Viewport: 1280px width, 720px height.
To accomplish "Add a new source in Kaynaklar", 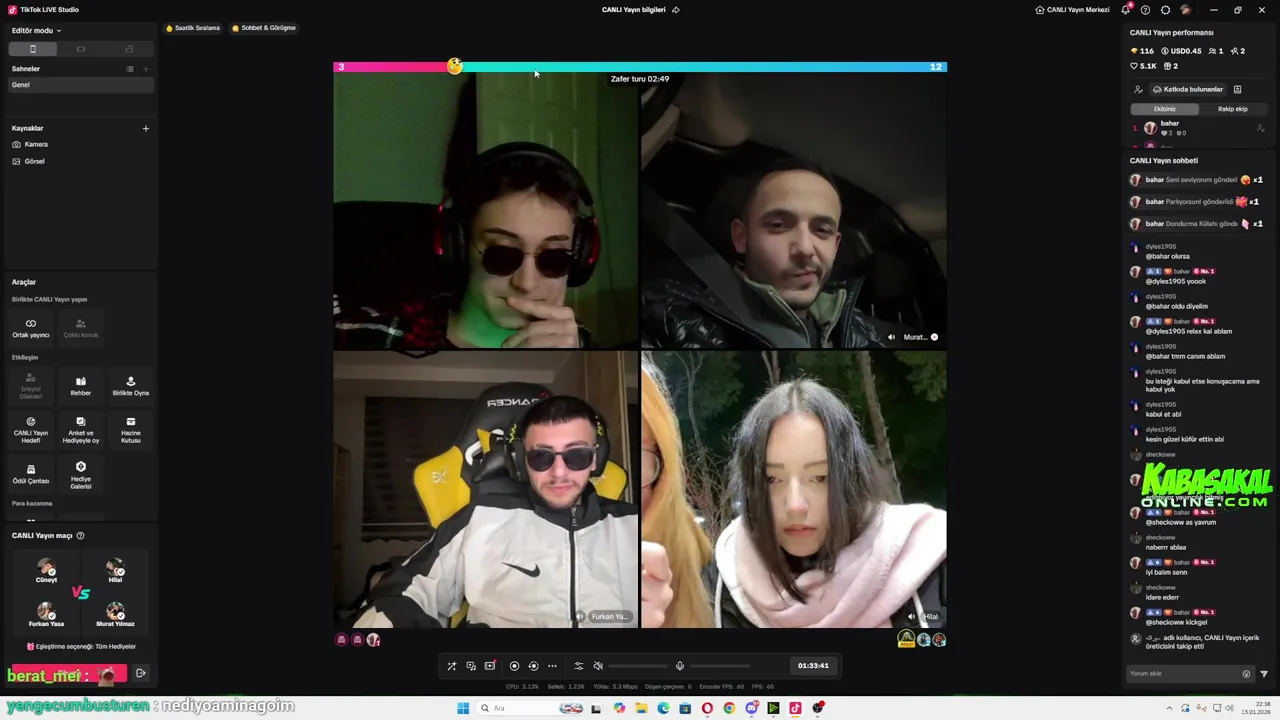I will (x=146, y=128).
